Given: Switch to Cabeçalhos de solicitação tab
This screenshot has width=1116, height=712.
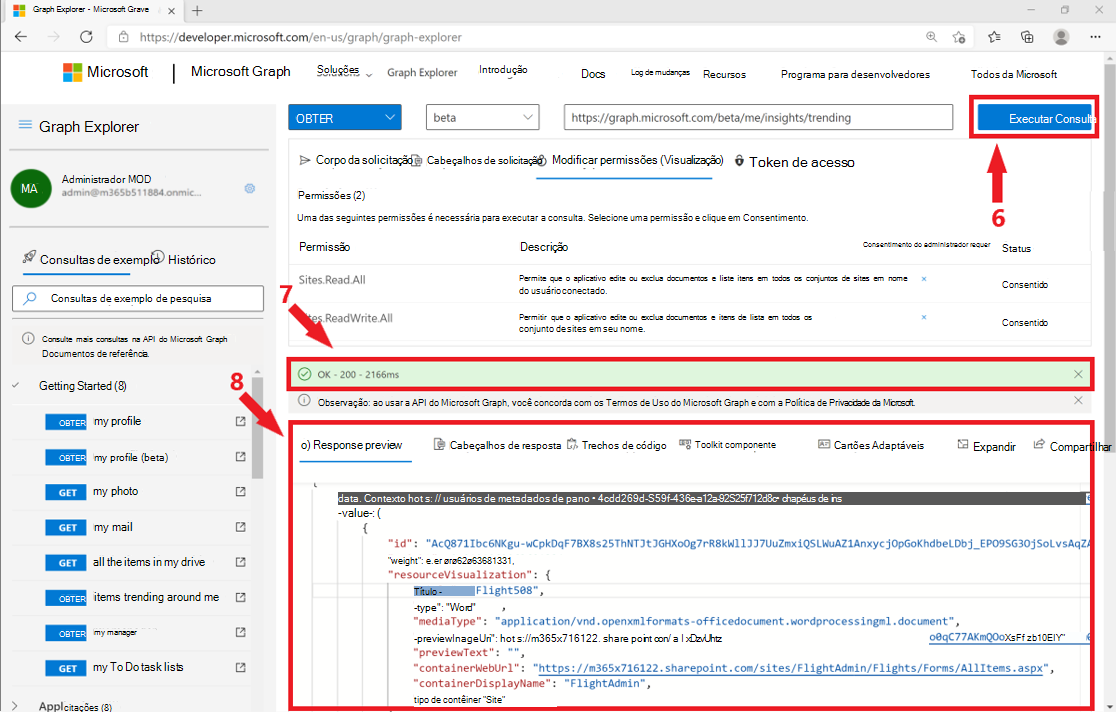Looking at the screenshot, I should point(478,161).
